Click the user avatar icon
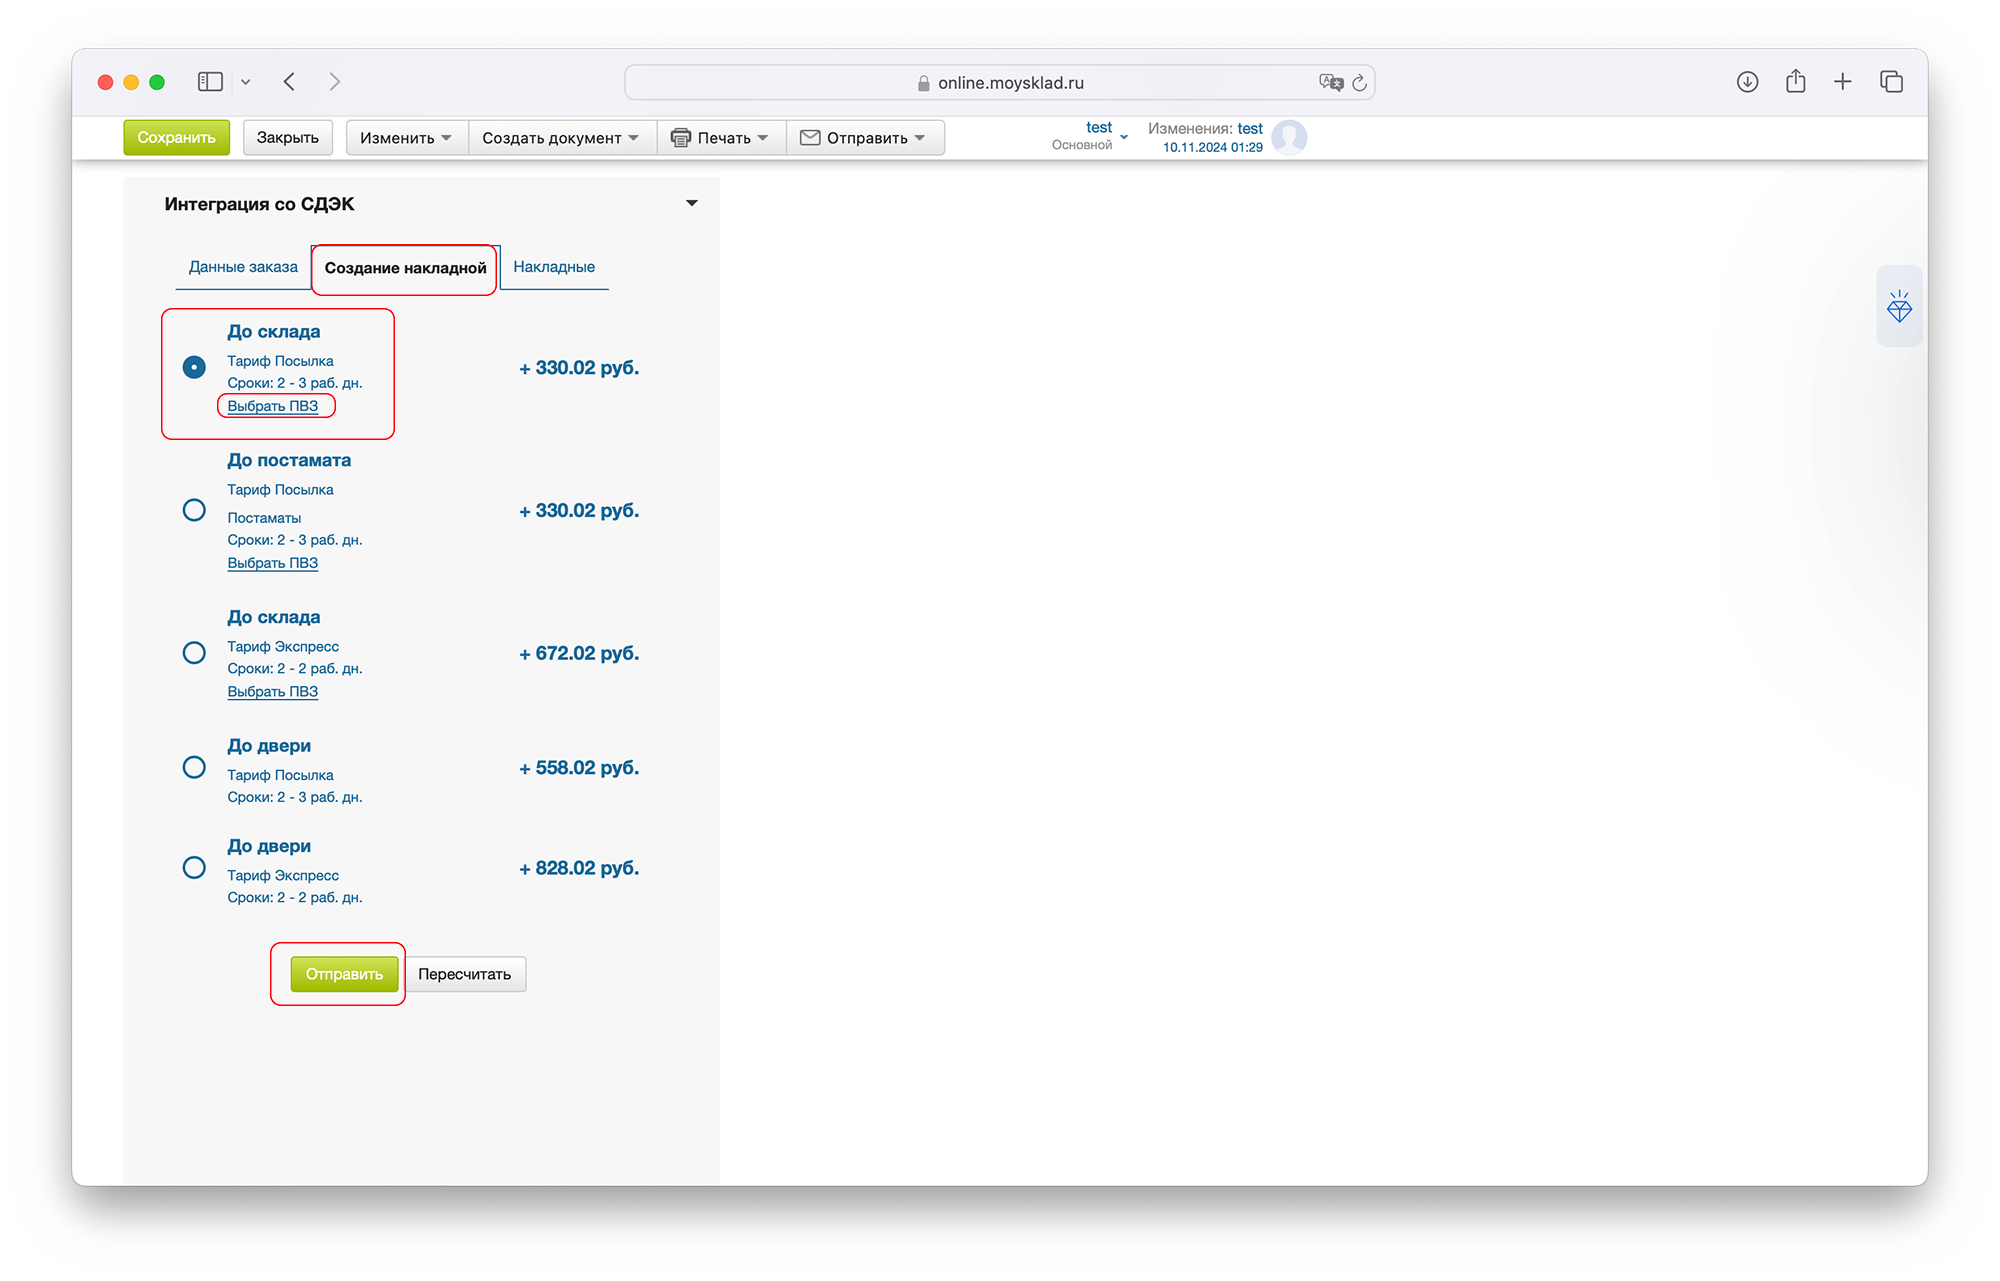The image size is (2000, 1281). pos(1289,137)
